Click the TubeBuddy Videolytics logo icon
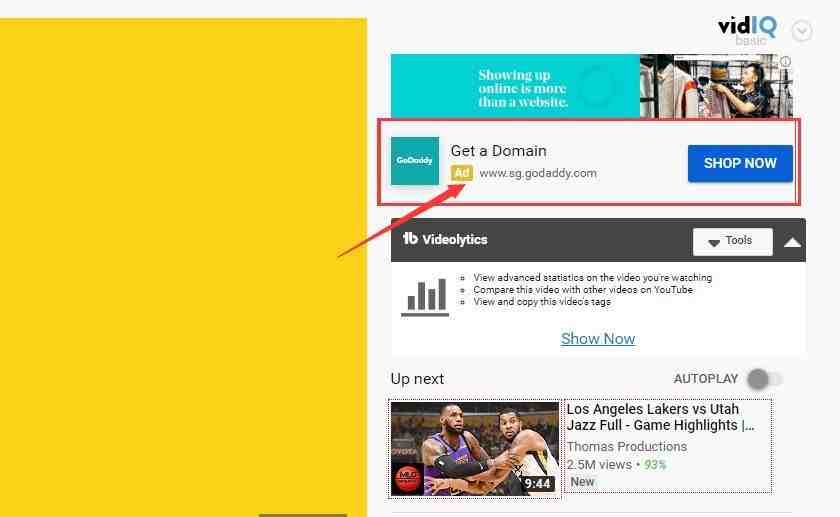 pyautogui.click(x=410, y=238)
